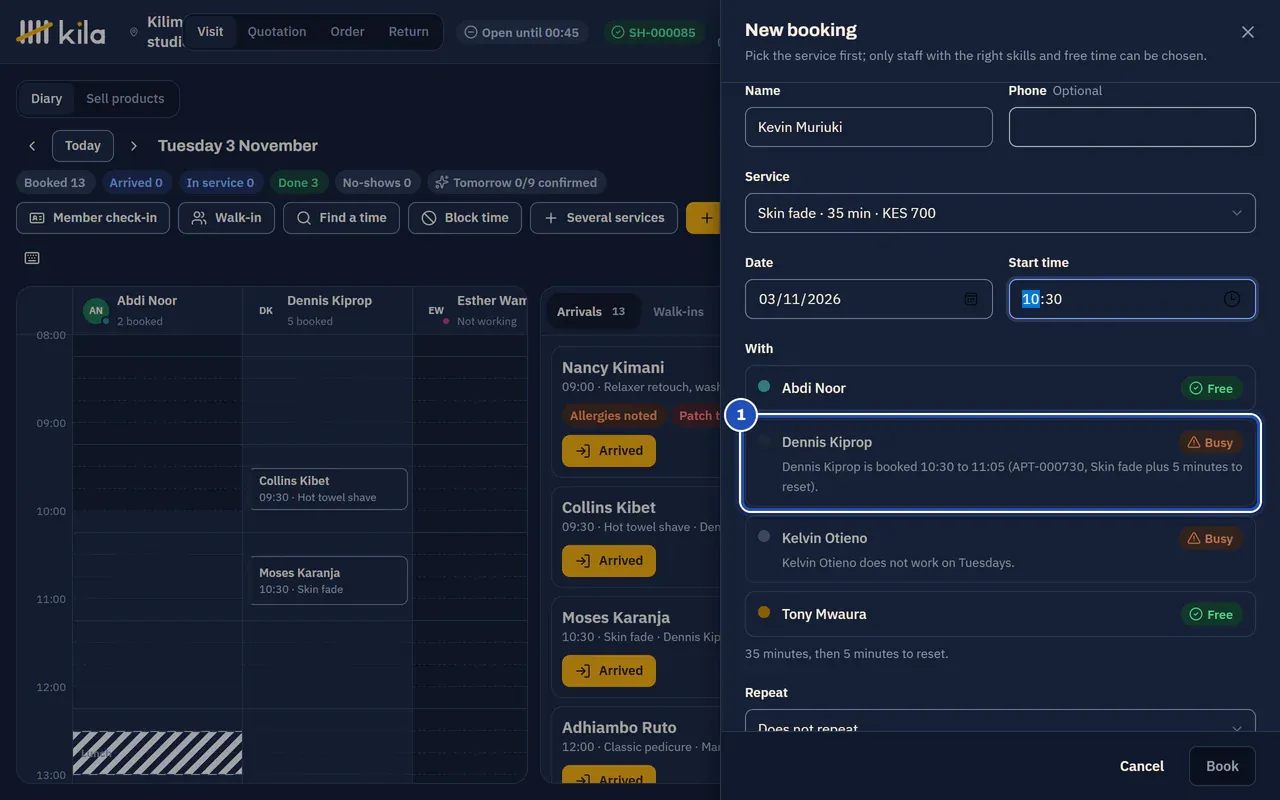Switch to the Quotation tab
The image size is (1280, 800).
(277, 32)
